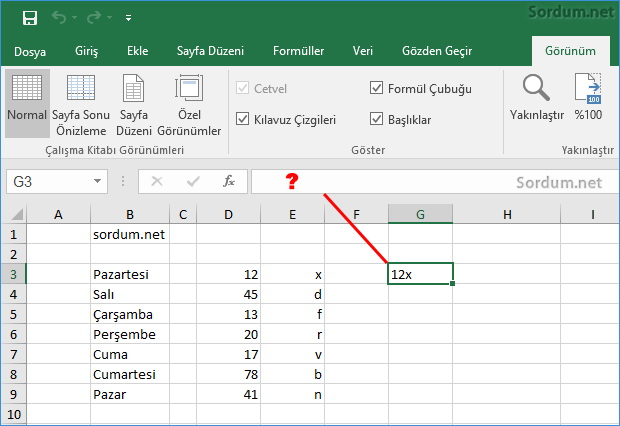The image size is (620, 426).
Task: Click the cell with value 20
Action: [x=229, y=334]
